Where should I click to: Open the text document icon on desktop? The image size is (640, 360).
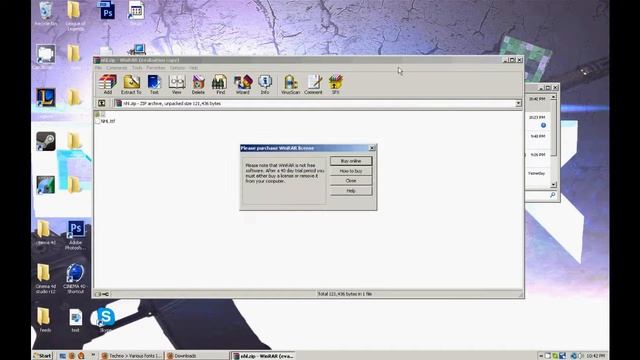76,320
